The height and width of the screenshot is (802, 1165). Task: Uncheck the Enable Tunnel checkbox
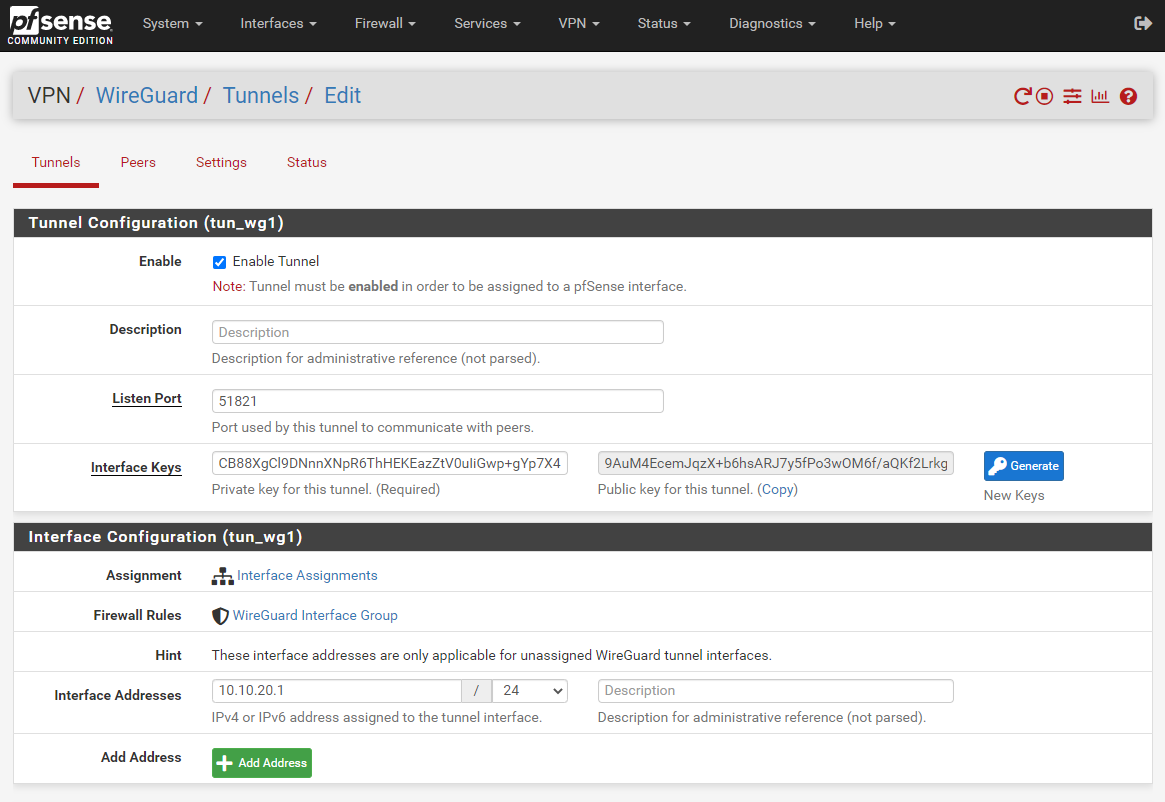[220, 262]
